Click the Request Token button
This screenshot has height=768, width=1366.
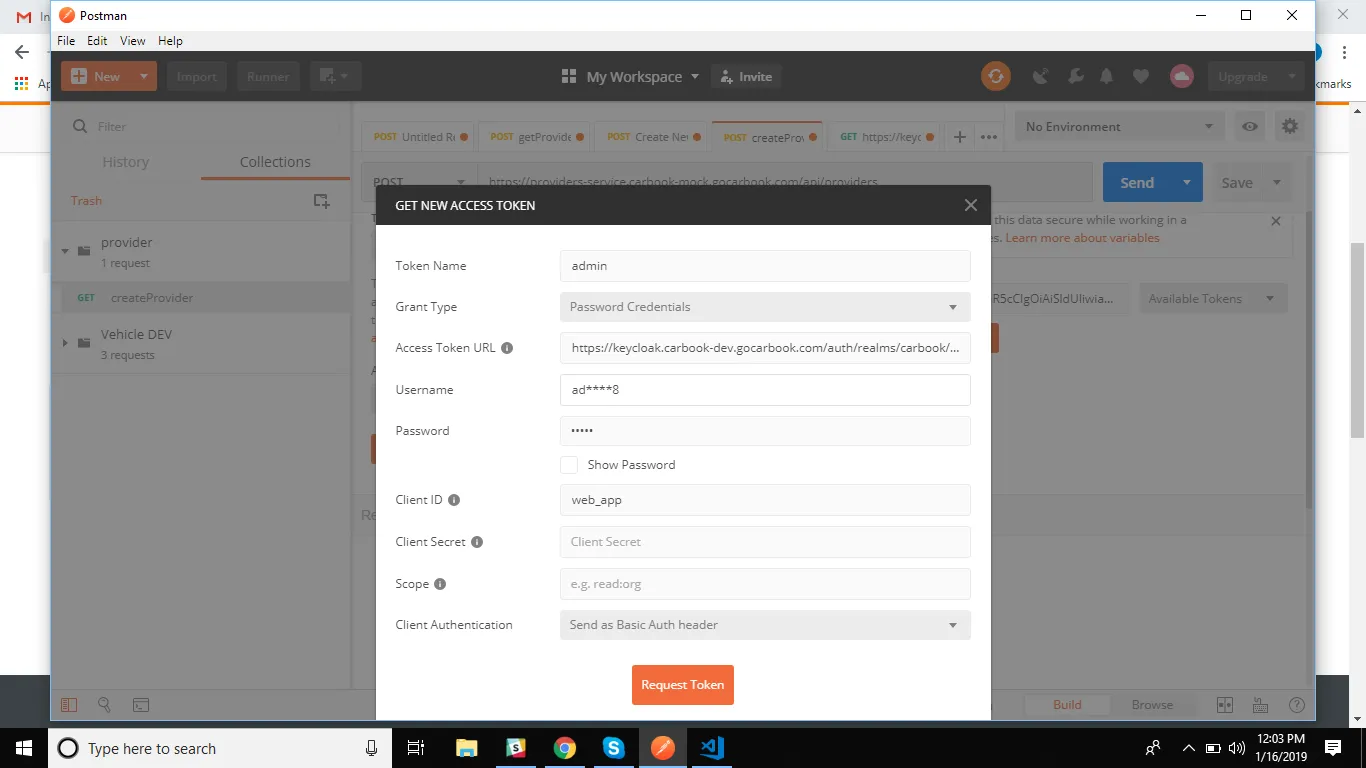point(683,685)
